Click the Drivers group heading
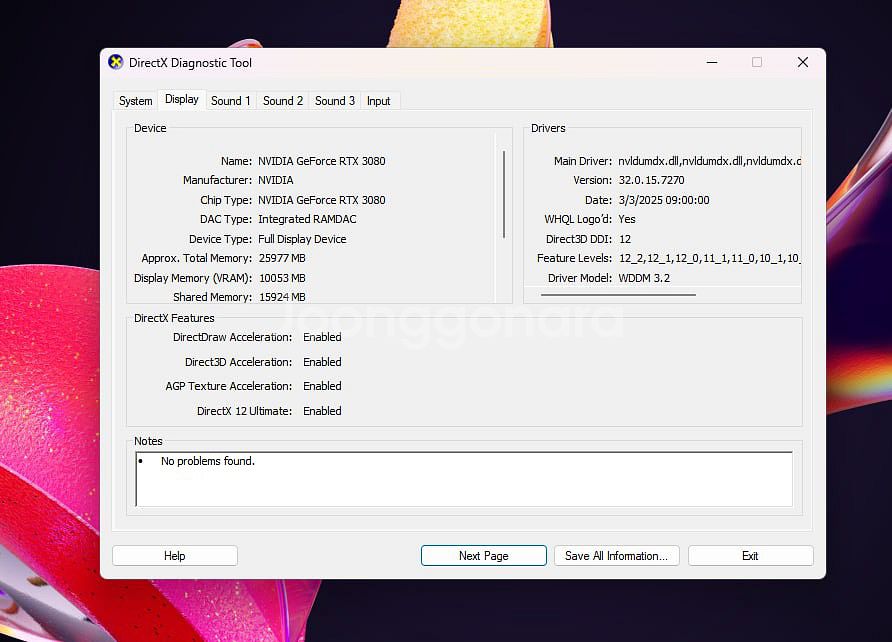Viewport: 892px width, 642px height. coord(548,128)
